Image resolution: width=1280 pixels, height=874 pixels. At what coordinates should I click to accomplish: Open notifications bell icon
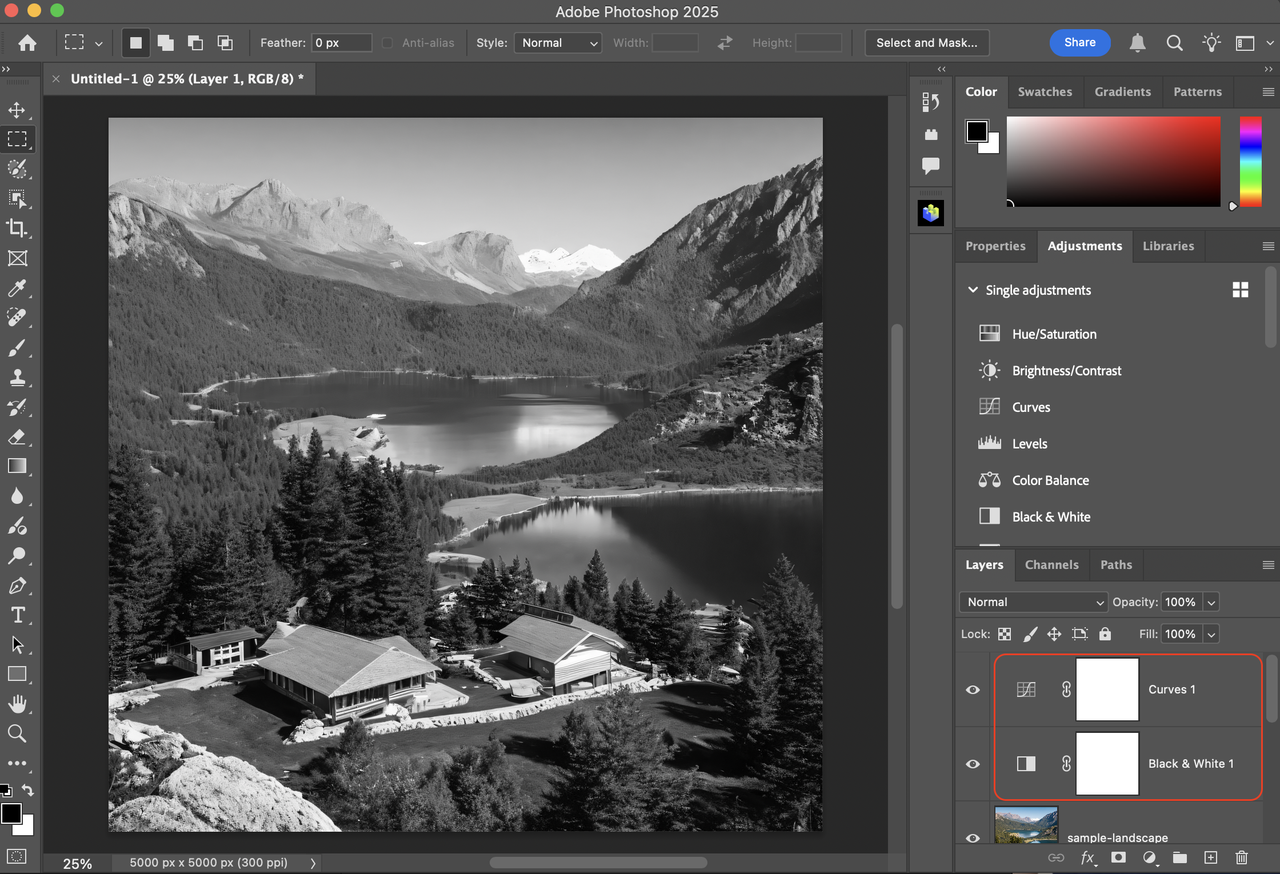1138,43
